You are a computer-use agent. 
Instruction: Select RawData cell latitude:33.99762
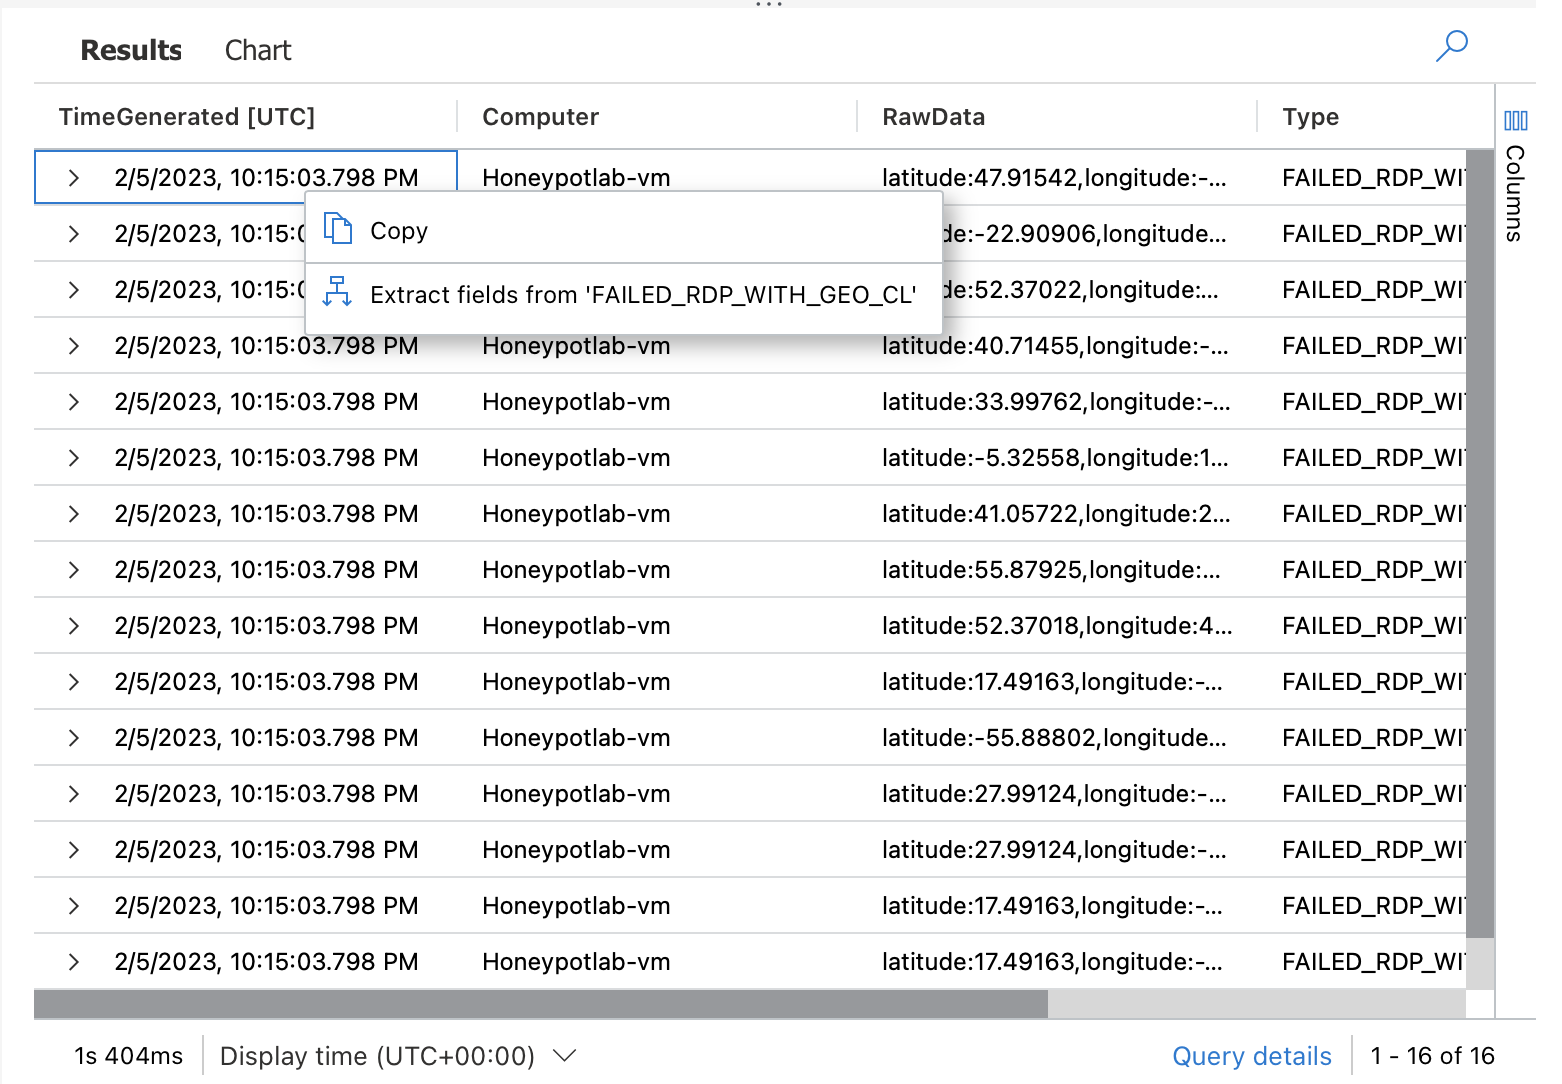1056,402
